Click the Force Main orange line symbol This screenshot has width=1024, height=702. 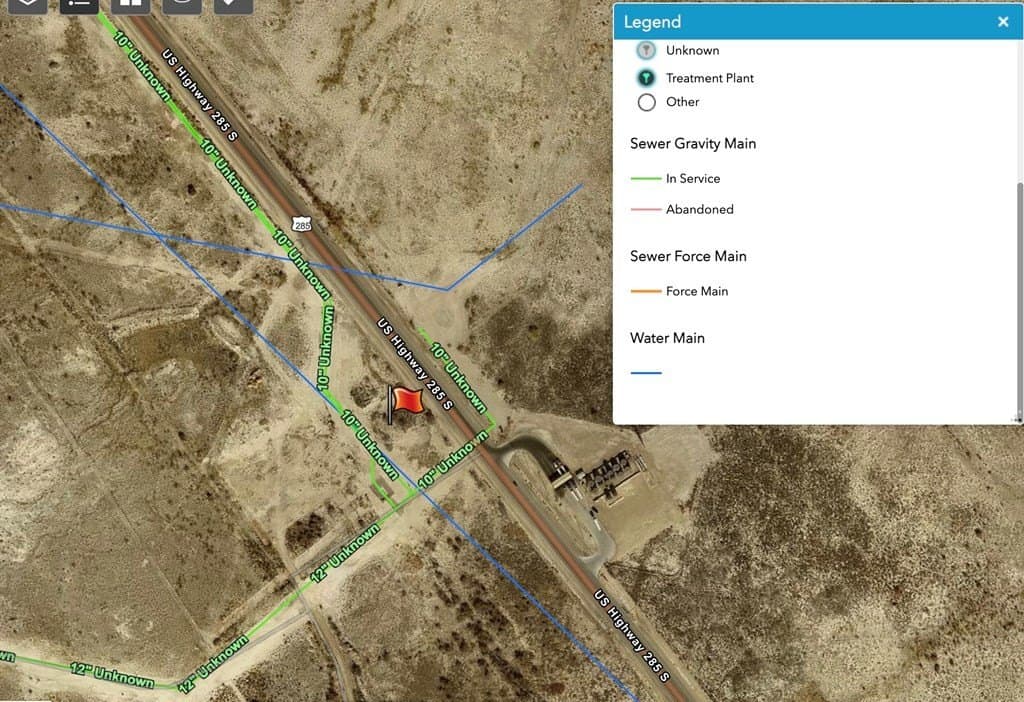coord(645,291)
